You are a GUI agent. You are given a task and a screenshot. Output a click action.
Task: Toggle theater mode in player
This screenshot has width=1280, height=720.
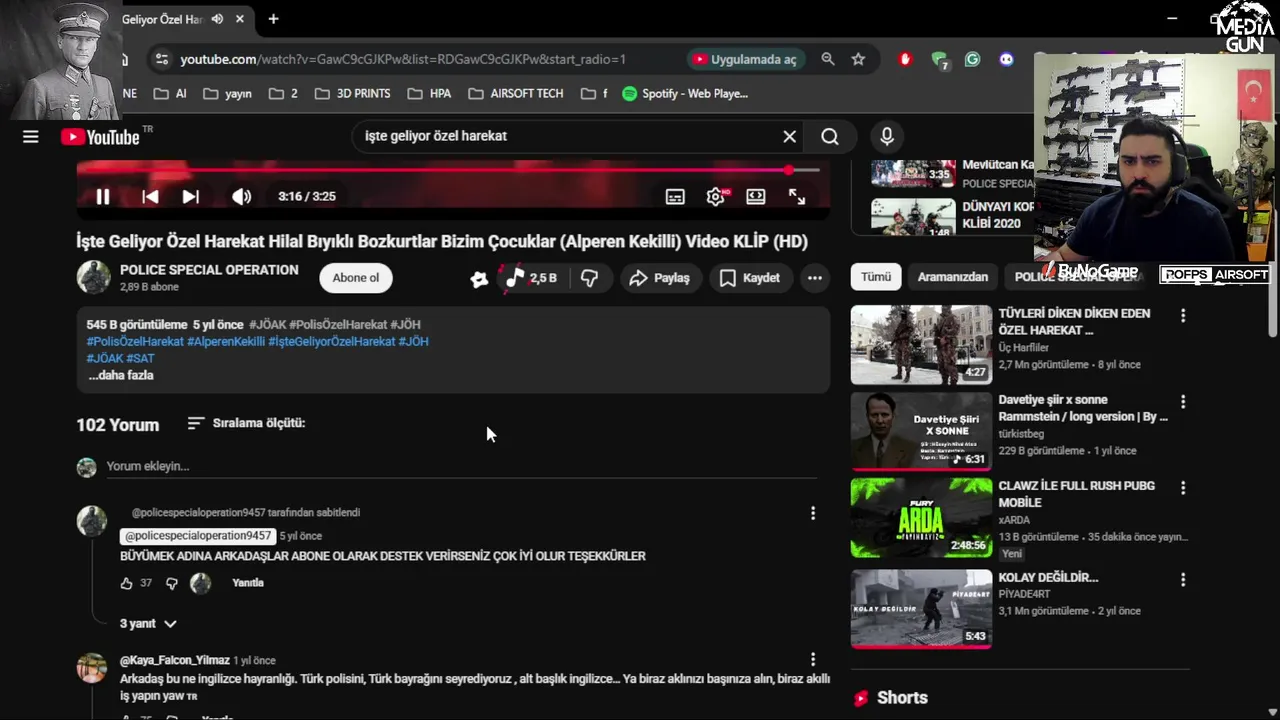pyautogui.click(x=756, y=197)
